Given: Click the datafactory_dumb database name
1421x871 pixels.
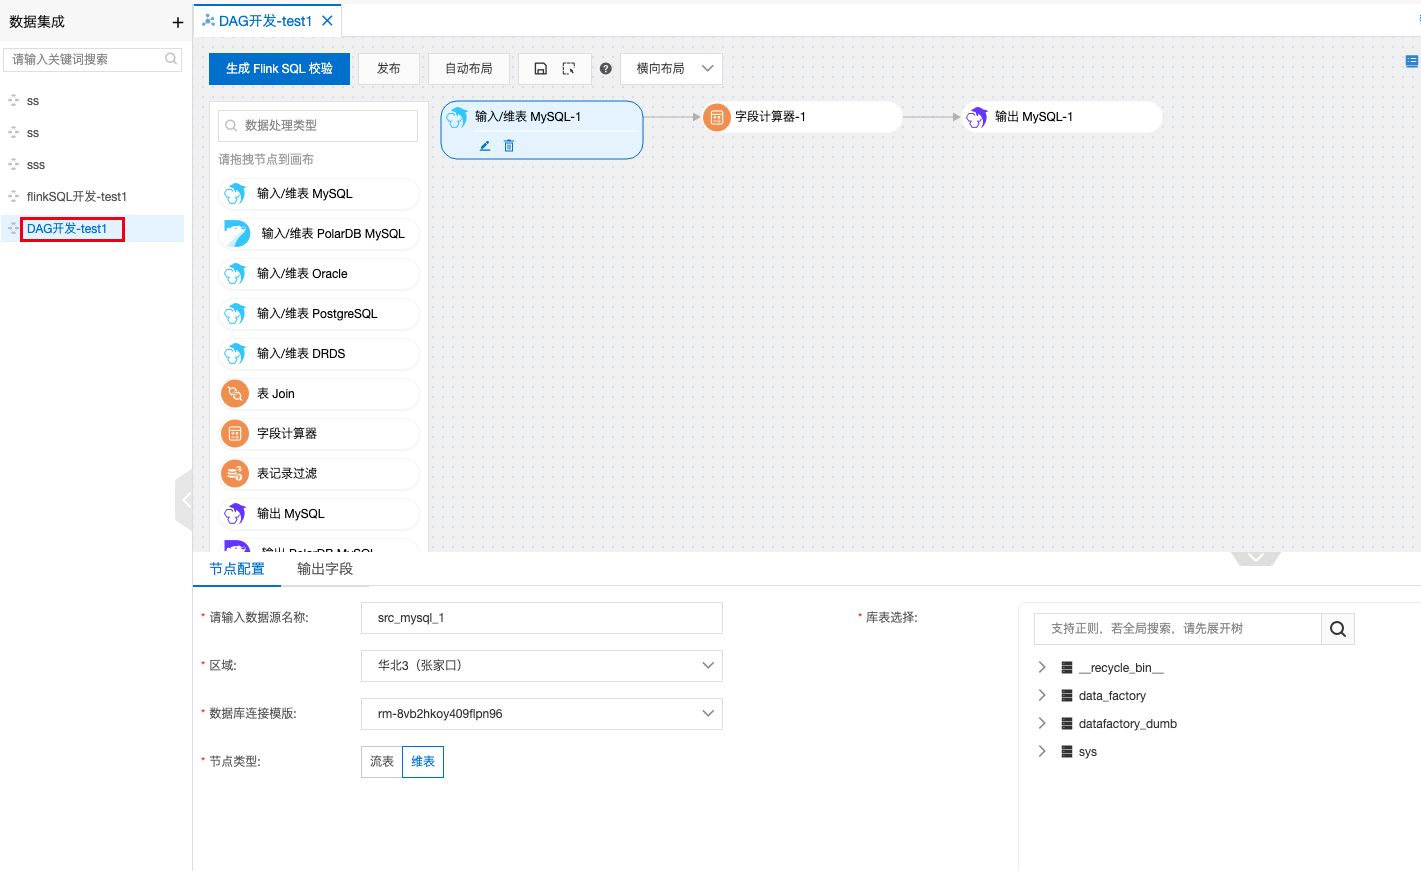Looking at the screenshot, I should [1128, 724].
